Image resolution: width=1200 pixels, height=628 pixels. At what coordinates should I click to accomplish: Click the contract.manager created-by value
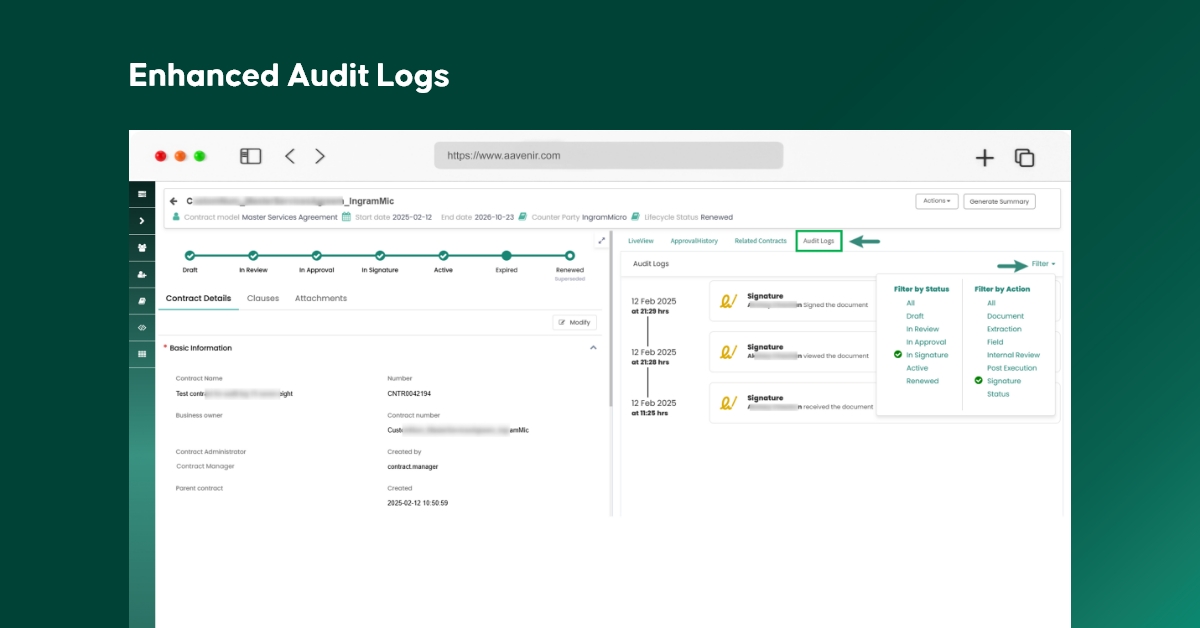(x=412, y=466)
